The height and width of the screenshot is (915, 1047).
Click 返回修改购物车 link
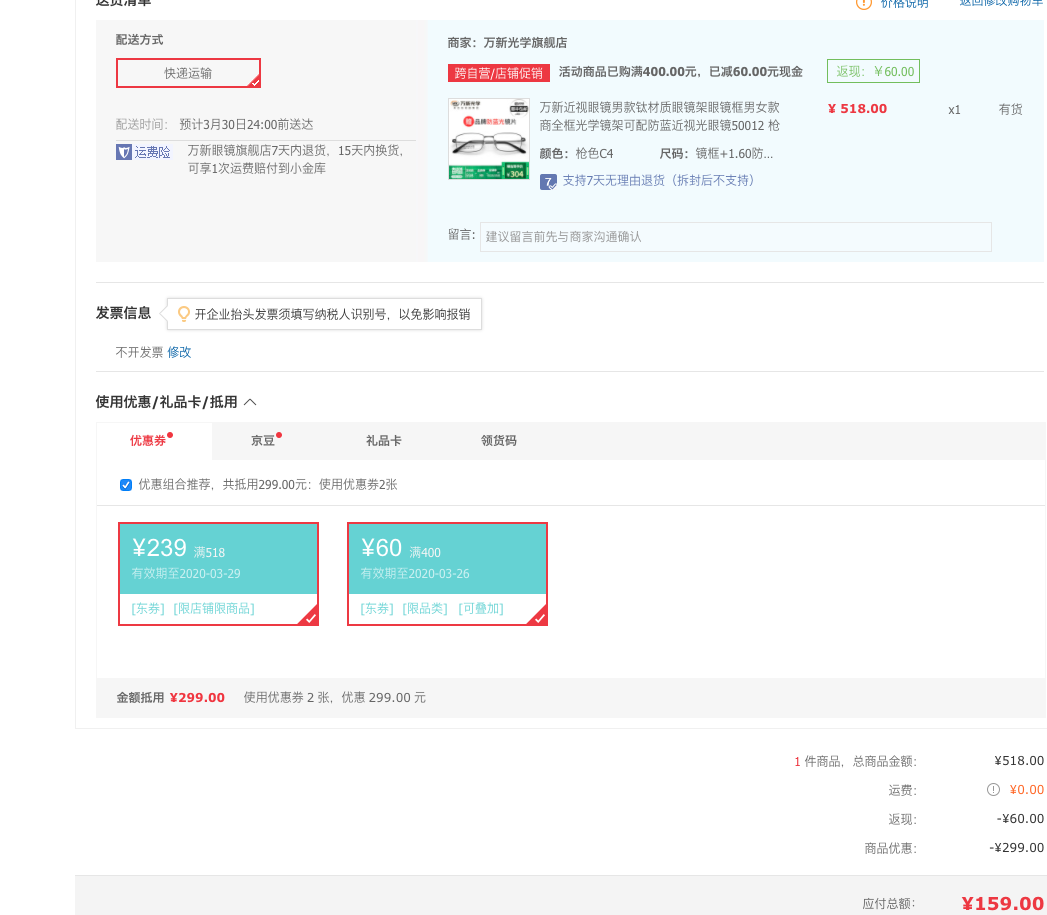[1003, 3]
